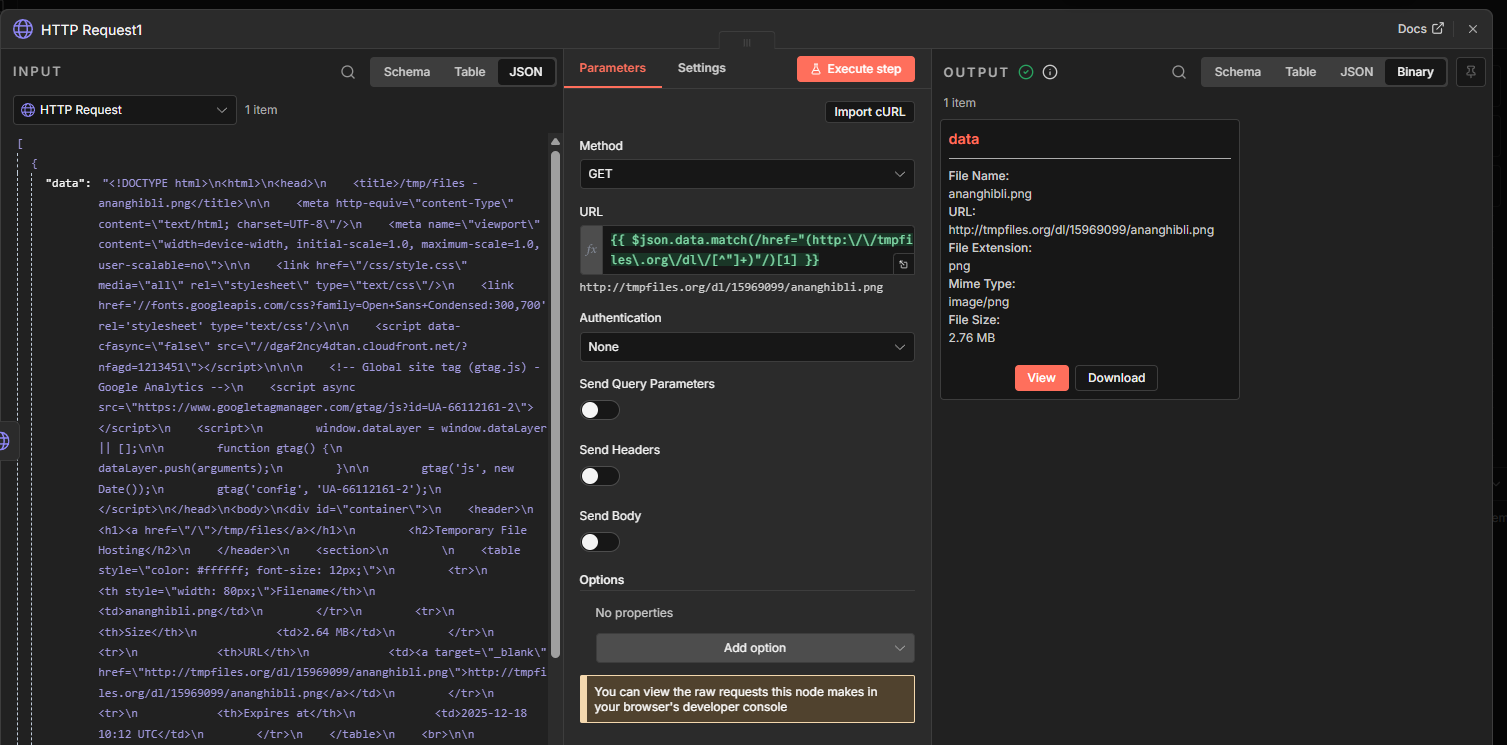The width and height of the screenshot is (1507, 745).
Task: Click the input JSON panel scrollbar
Action: click(x=555, y=400)
